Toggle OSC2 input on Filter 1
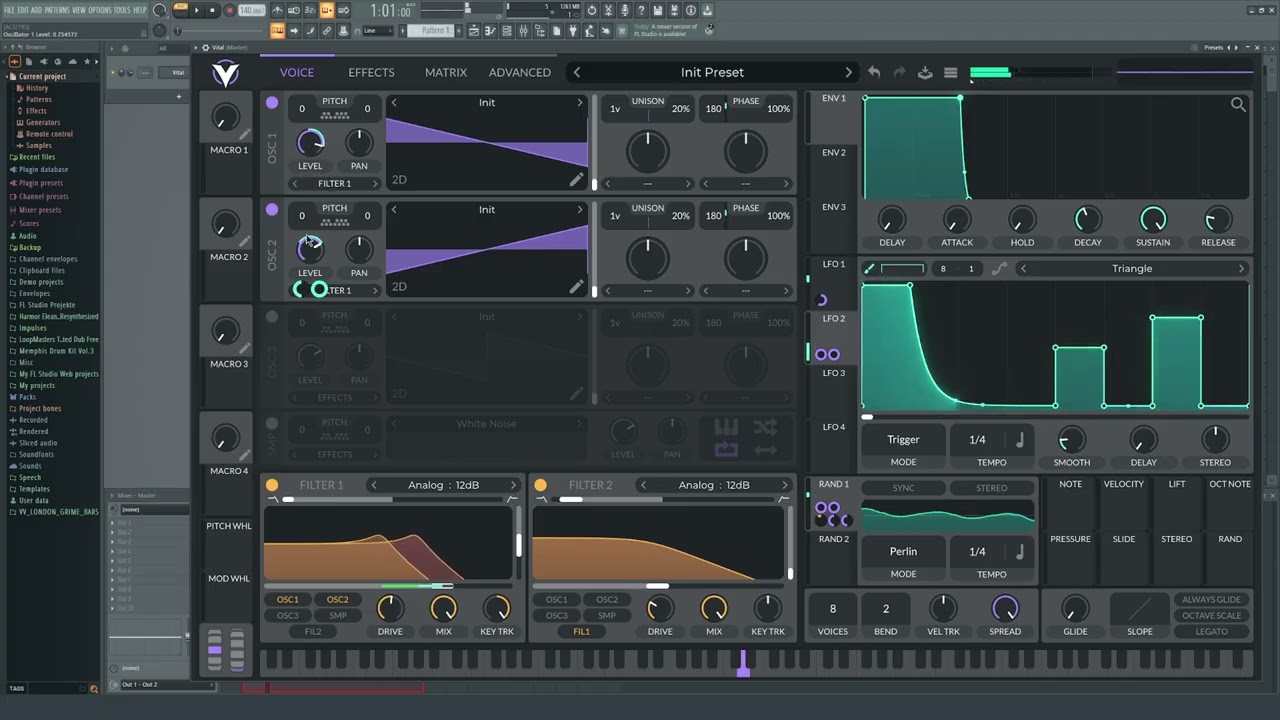 pyautogui.click(x=338, y=599)
